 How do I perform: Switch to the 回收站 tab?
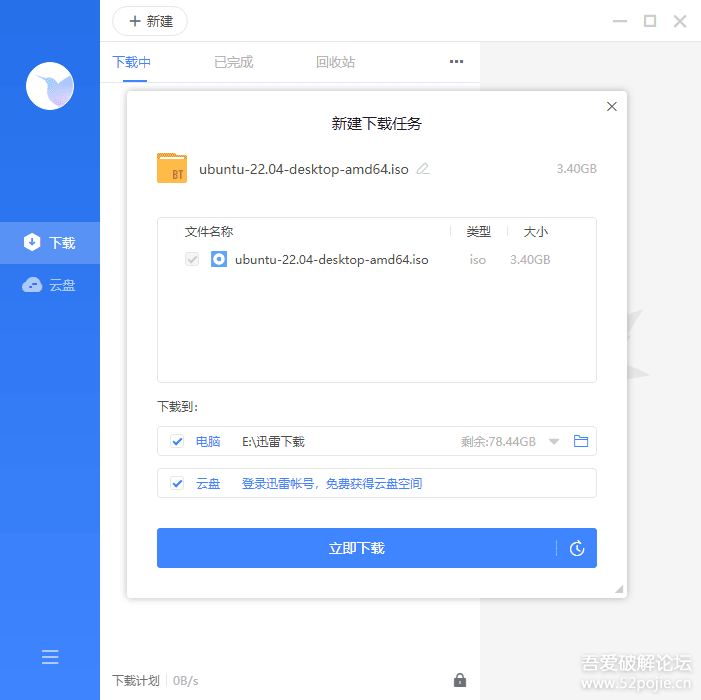pyautogui.click(x=335, y=62)
